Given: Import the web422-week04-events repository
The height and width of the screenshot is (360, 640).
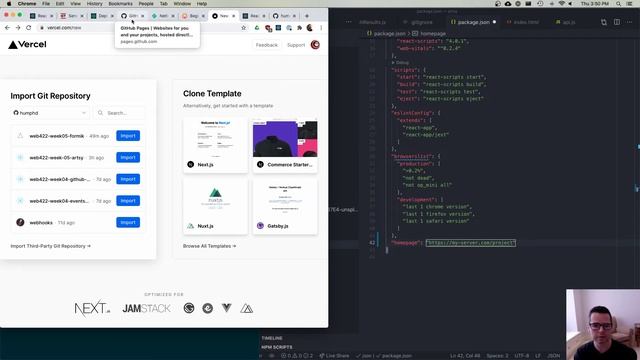Looking at the screenshot, I should 128,201.
